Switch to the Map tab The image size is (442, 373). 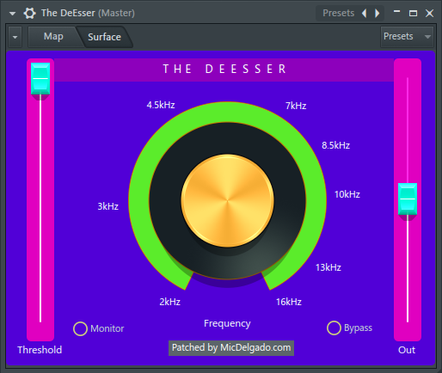53,36
